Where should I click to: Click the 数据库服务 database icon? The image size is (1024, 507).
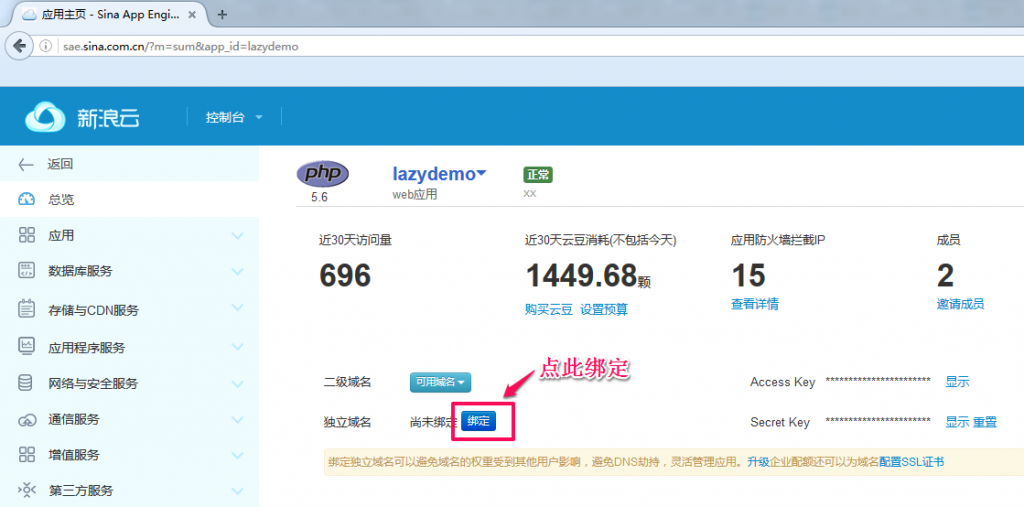tap(27, 271)
